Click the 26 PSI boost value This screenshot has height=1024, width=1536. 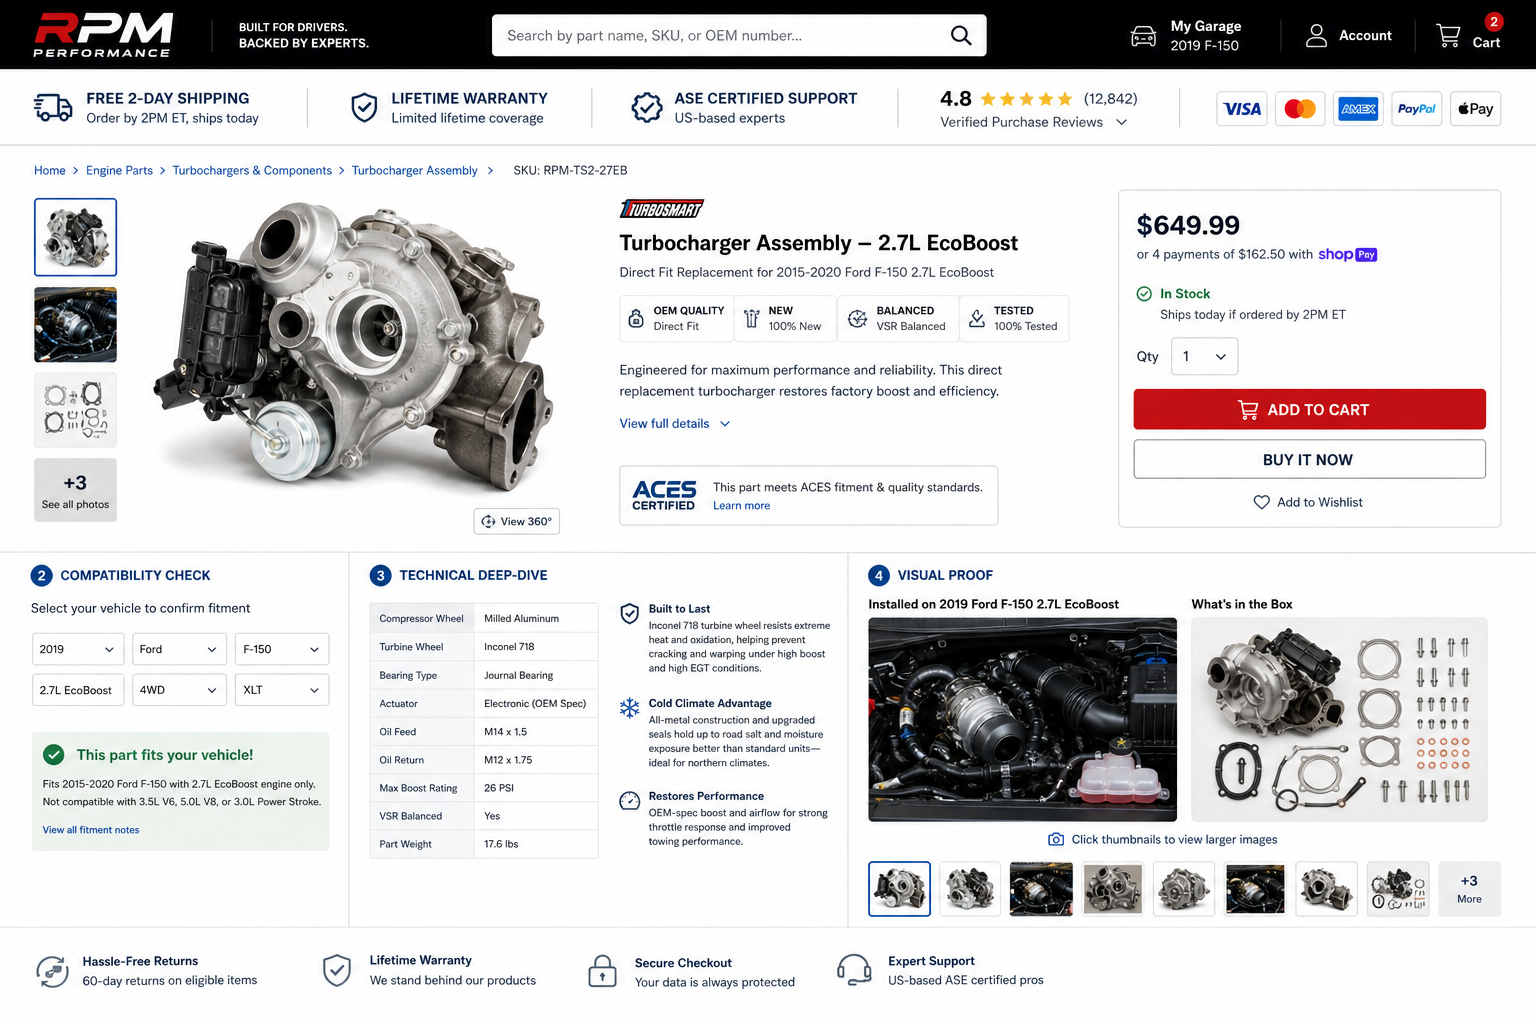click(499, 788)
